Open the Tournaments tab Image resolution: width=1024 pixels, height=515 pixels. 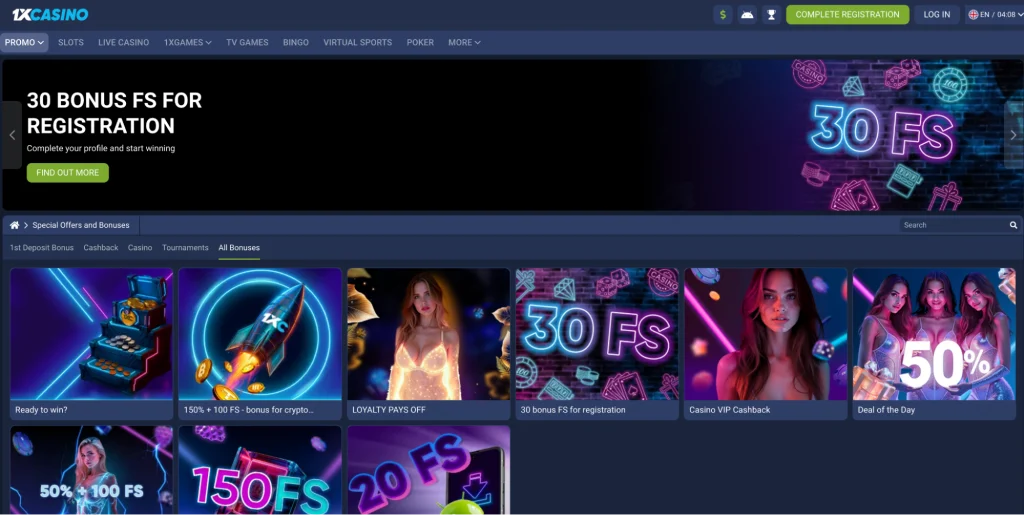tap(185, 248)
